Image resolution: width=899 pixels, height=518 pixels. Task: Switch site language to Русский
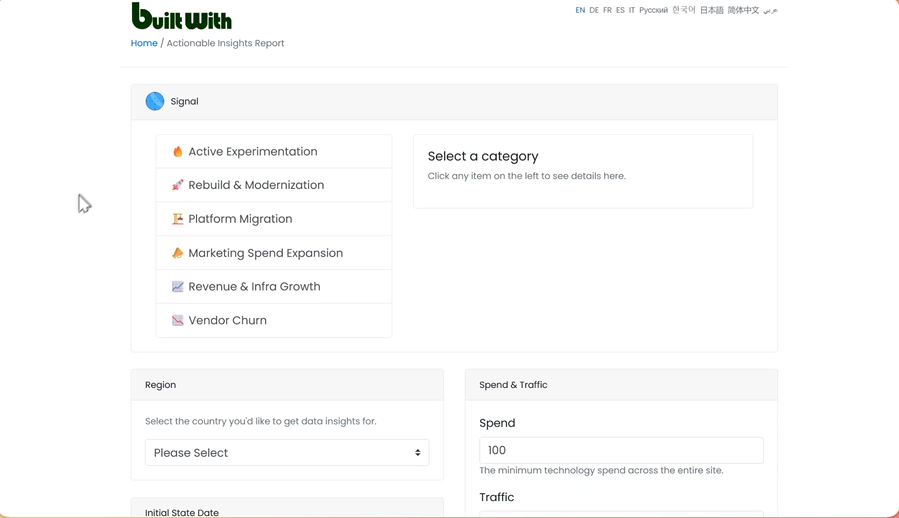pos(654,10)
